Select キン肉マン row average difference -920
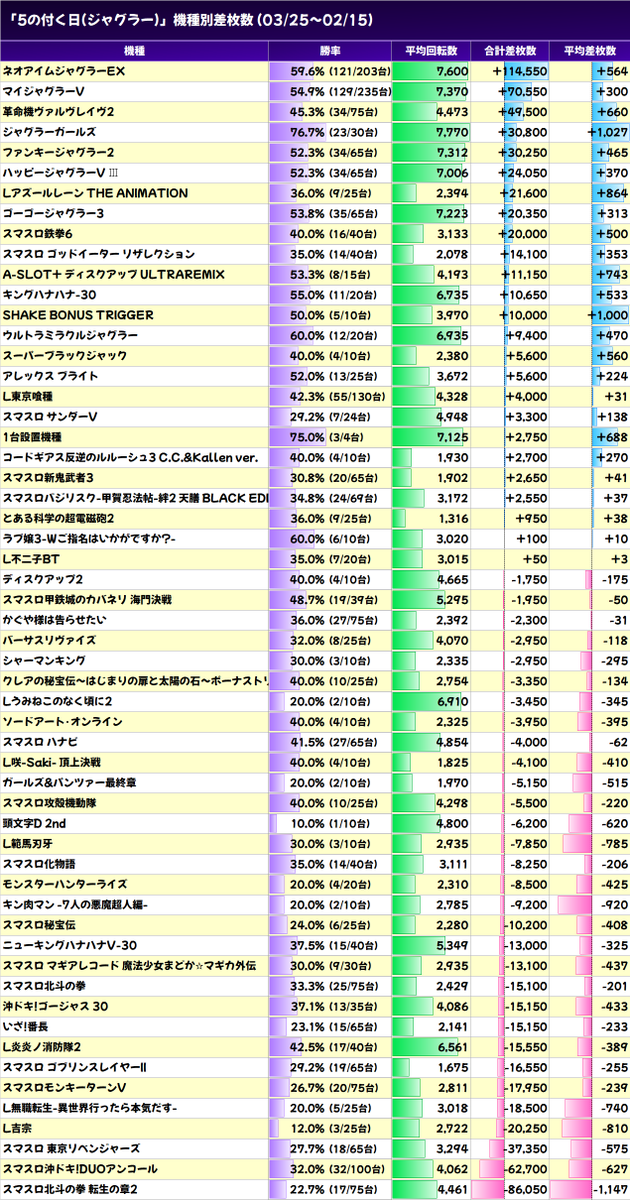Screen dimensions: 630x1200 pos(611,903)
